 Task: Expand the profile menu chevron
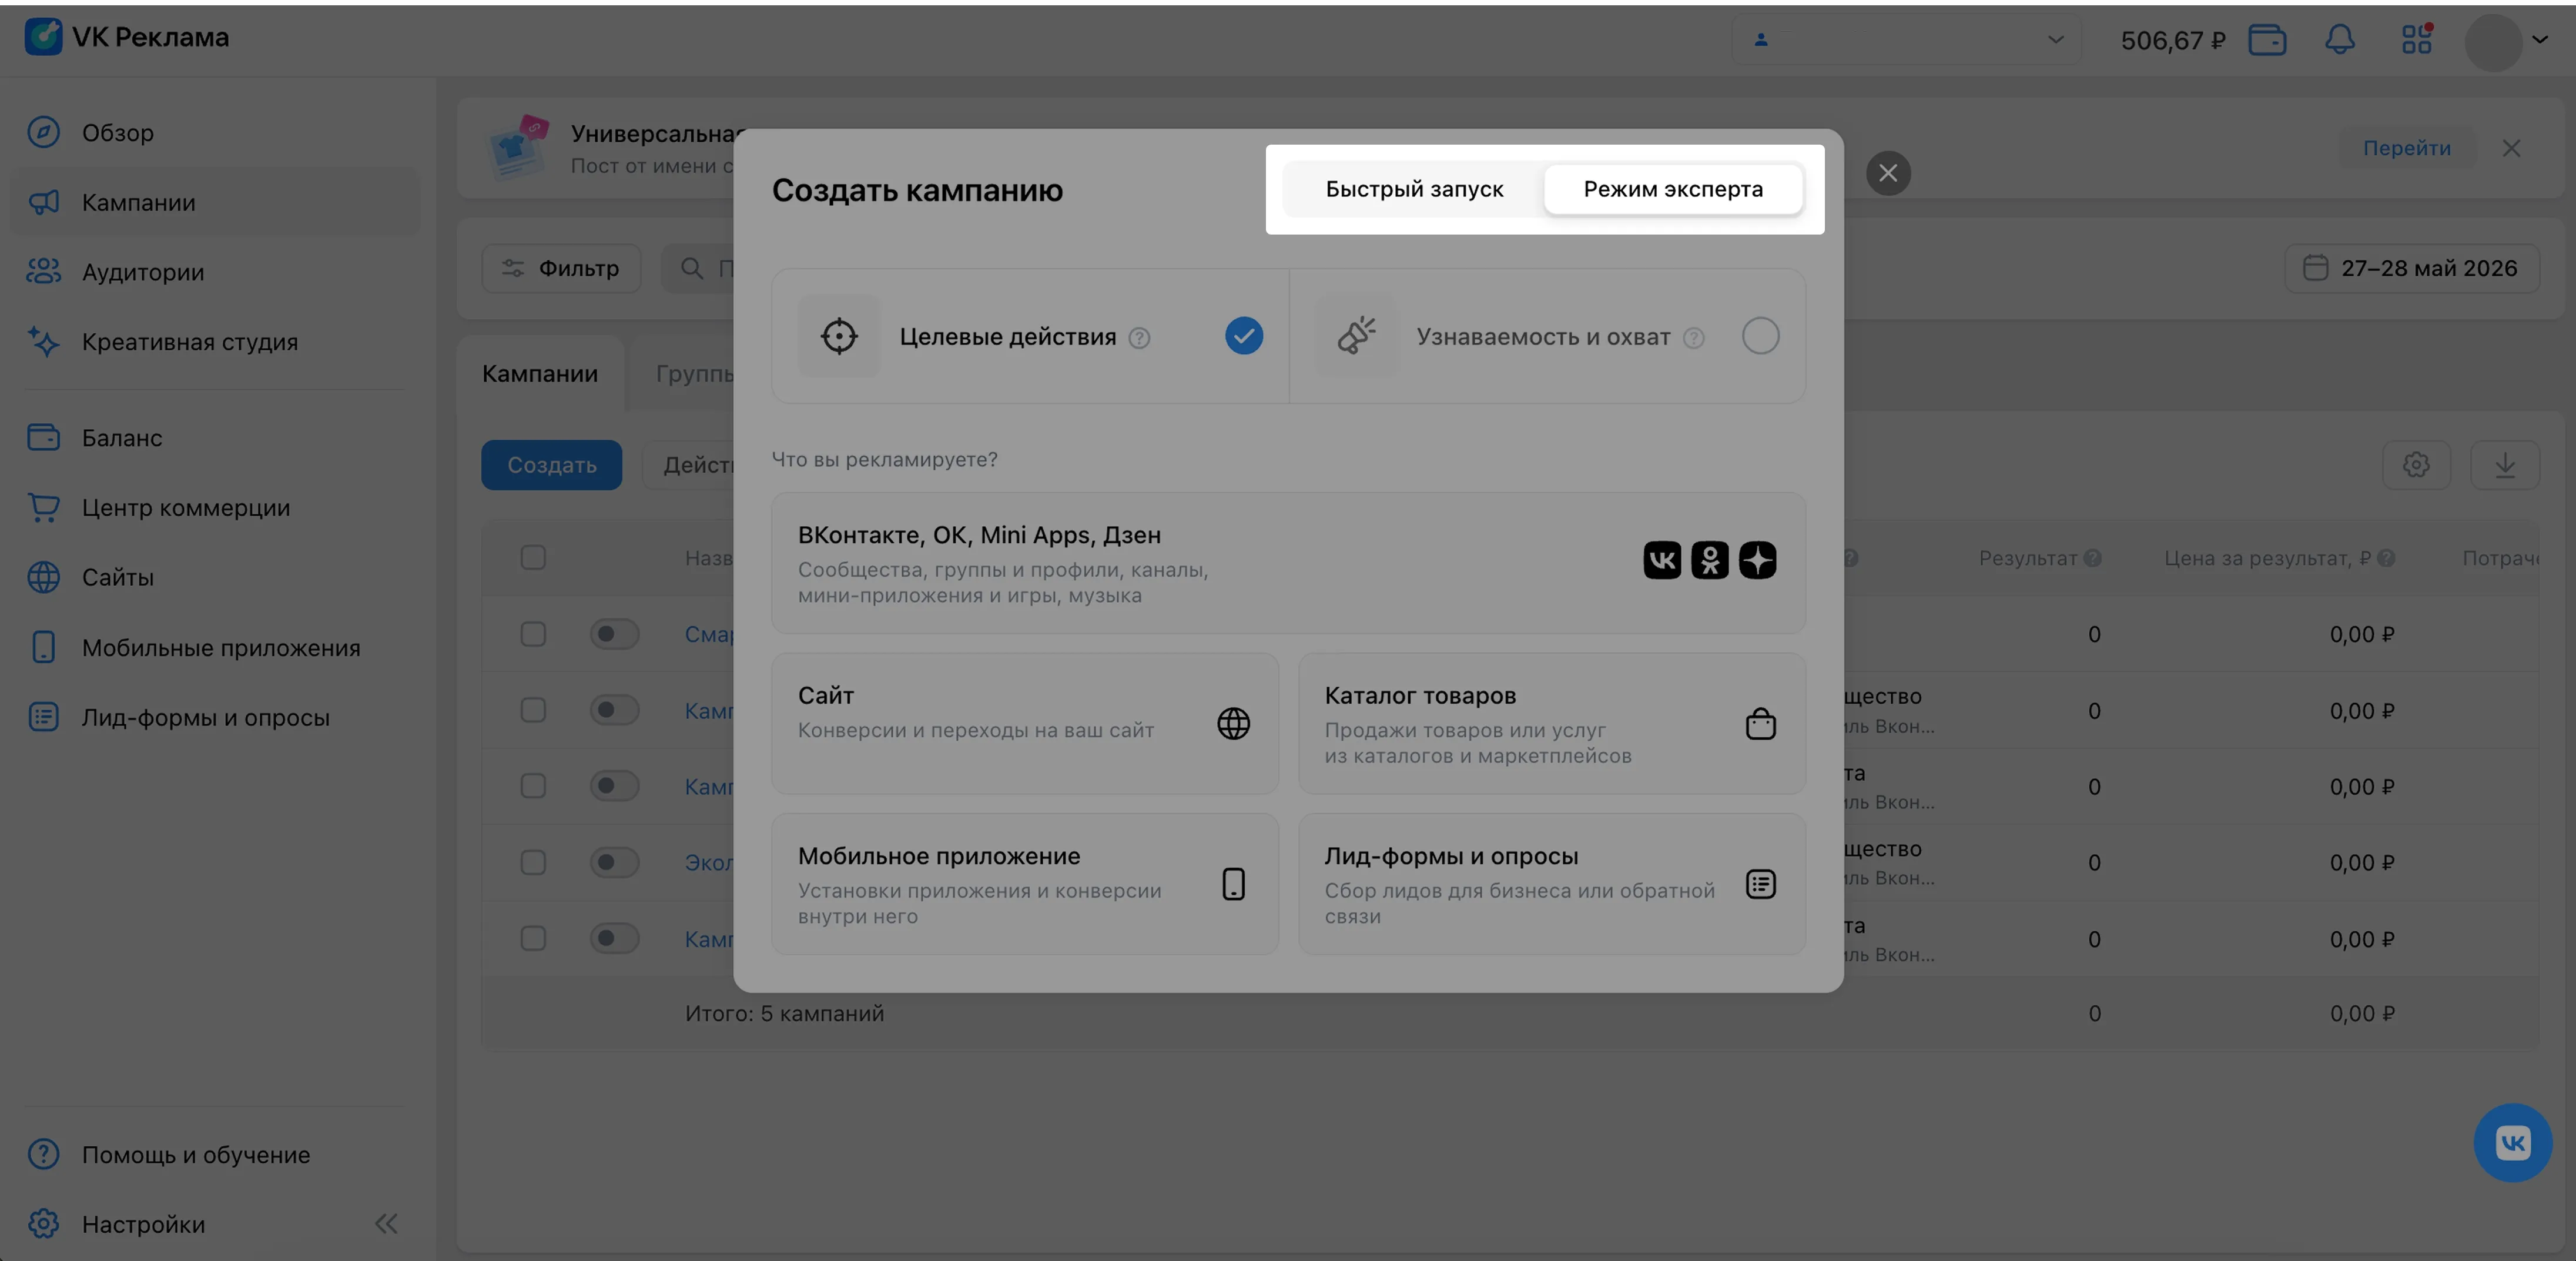tap(2540, 40)
